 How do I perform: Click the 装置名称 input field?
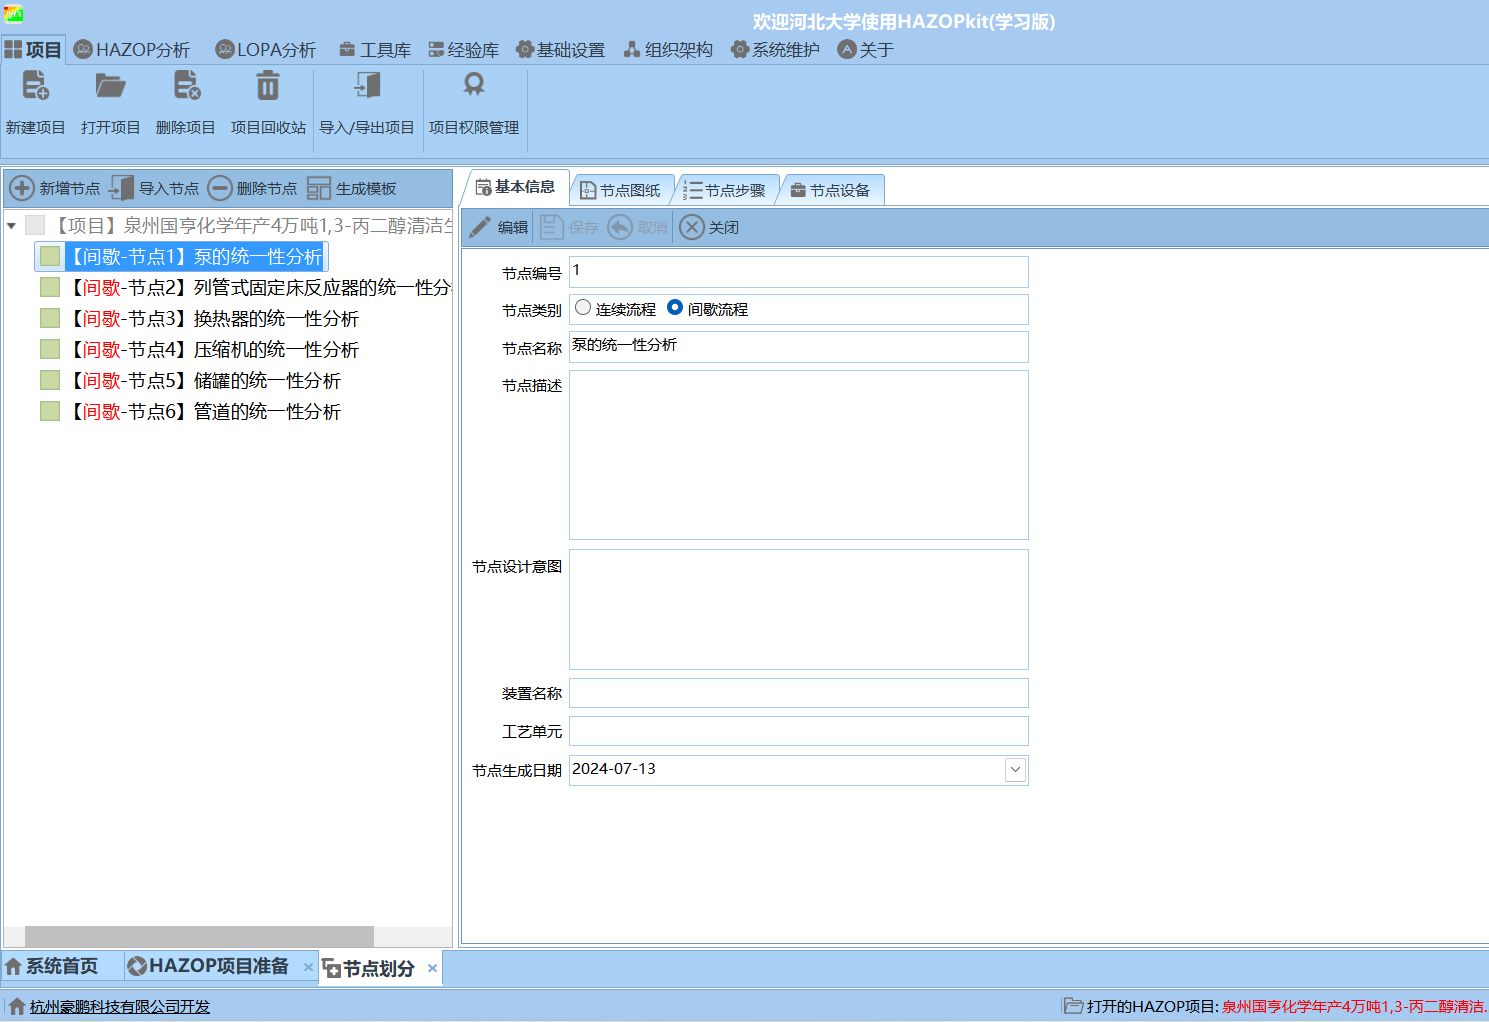799,693
